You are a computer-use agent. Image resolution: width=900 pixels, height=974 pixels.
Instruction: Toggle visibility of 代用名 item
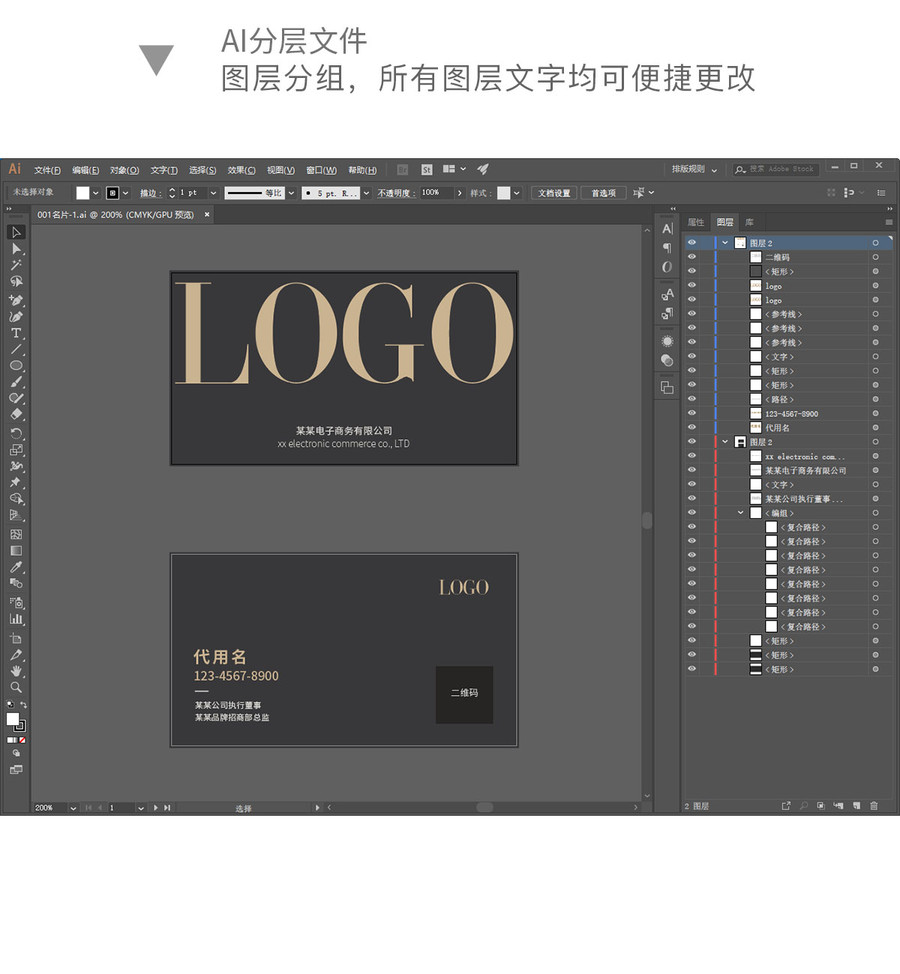[692, 428]
